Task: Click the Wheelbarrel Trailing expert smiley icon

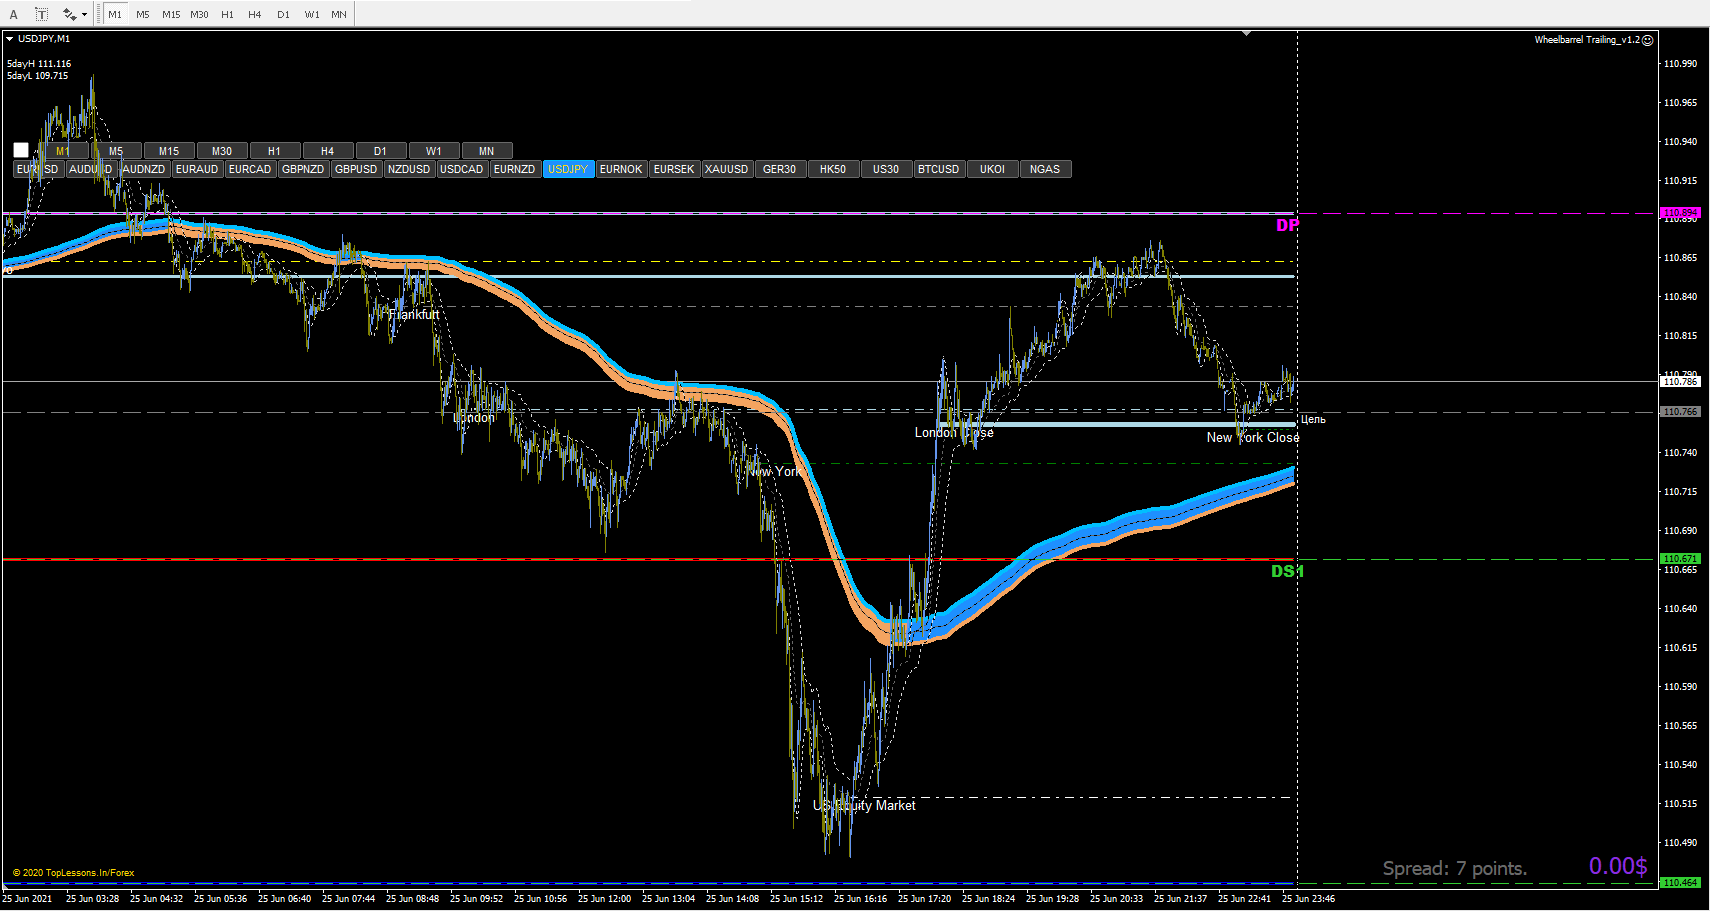Action: tap(1647, 40)
